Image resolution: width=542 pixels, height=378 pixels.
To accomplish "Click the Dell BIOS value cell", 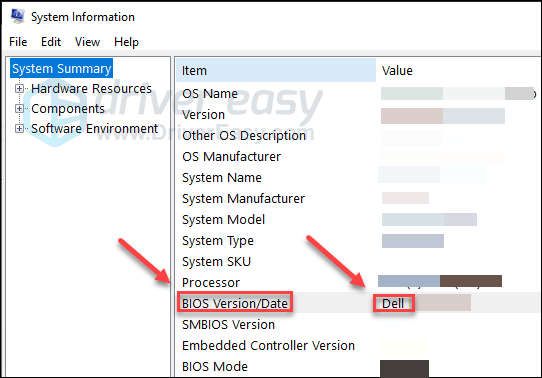I will tap(393, 303).
